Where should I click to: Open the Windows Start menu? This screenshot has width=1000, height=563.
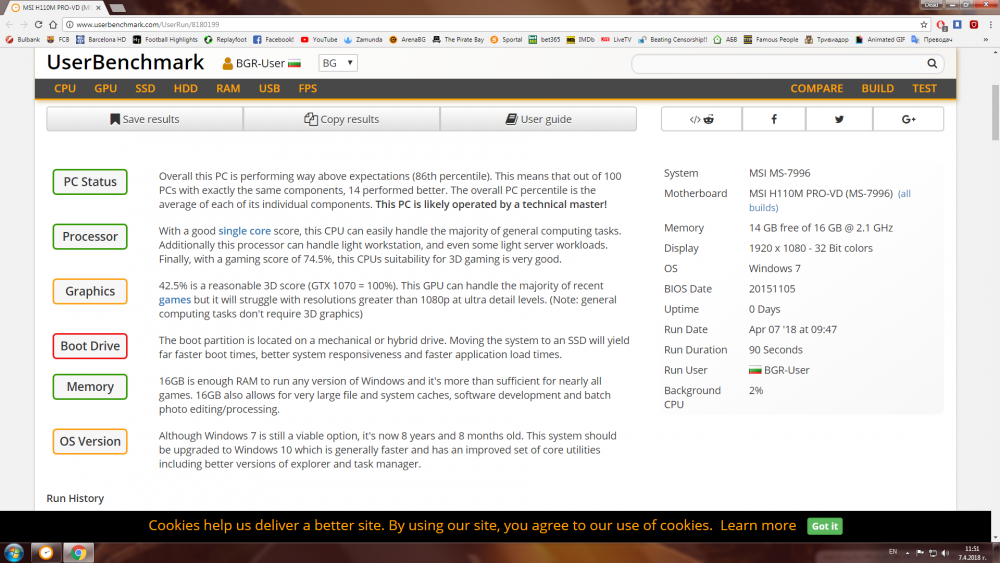click(x=14, y=552)
